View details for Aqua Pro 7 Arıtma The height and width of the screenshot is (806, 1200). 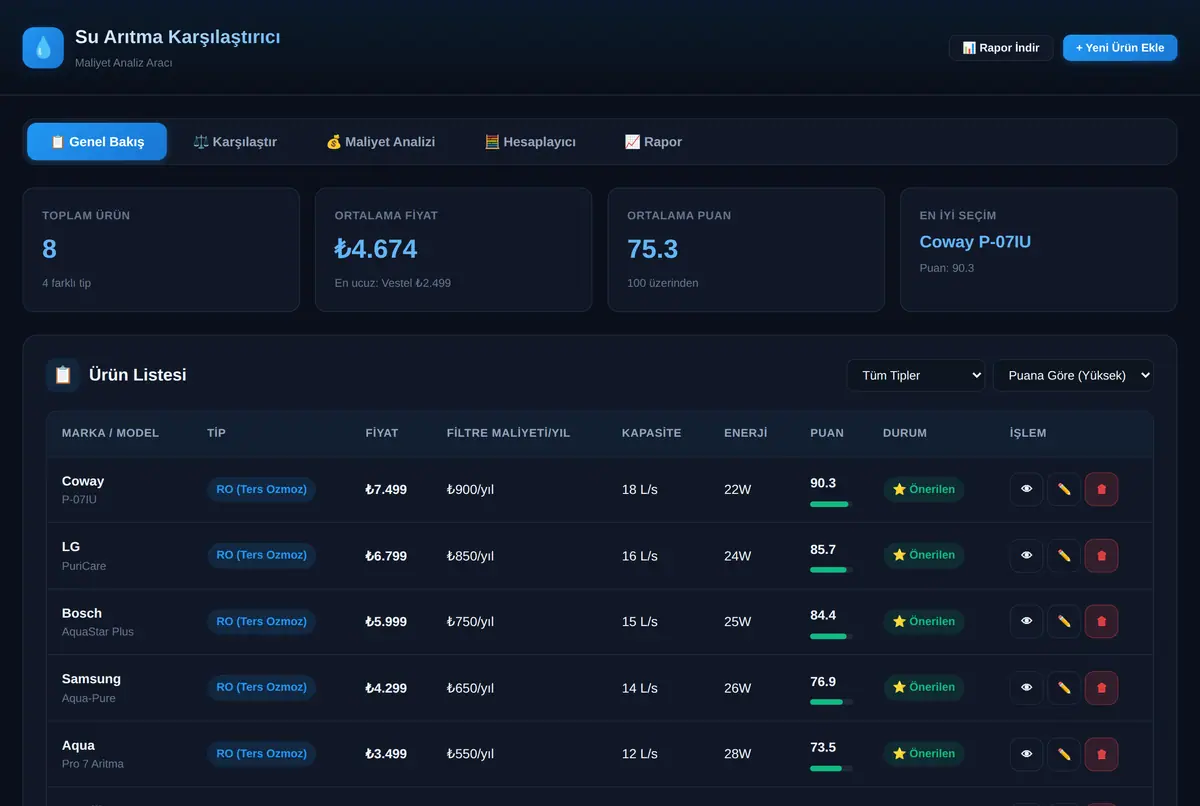tap(1026, 753)
